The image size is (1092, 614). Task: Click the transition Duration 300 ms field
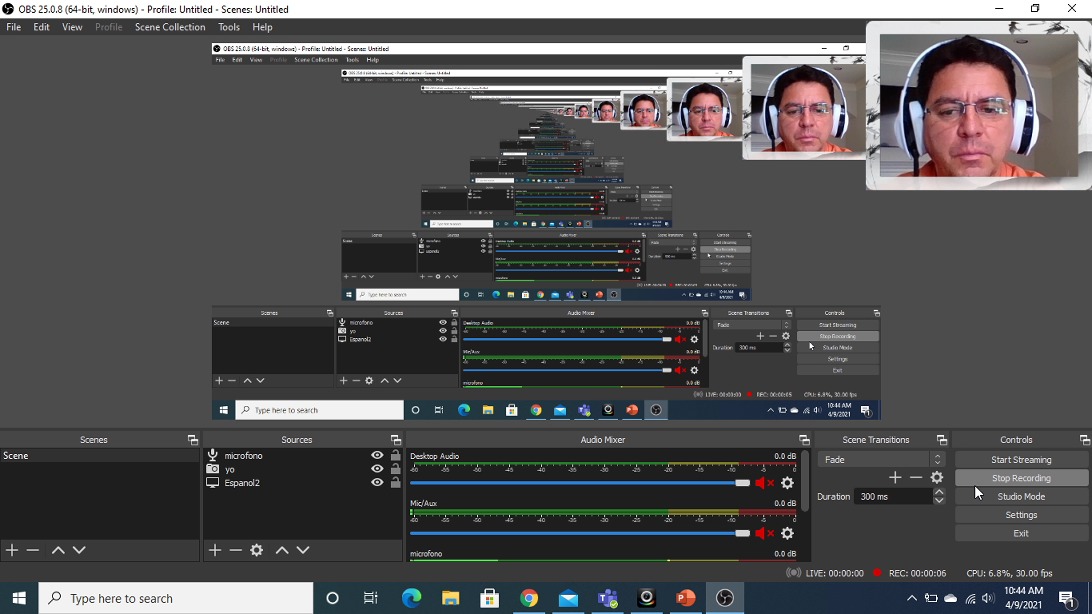(894, 496)
